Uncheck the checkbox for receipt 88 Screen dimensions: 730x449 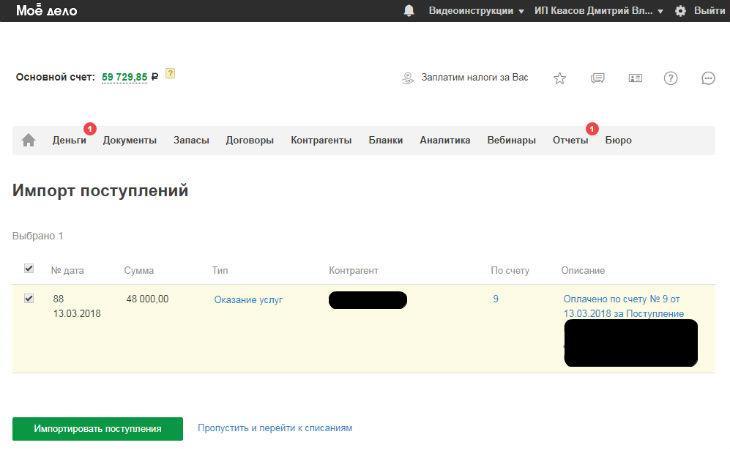pos(29,298)
